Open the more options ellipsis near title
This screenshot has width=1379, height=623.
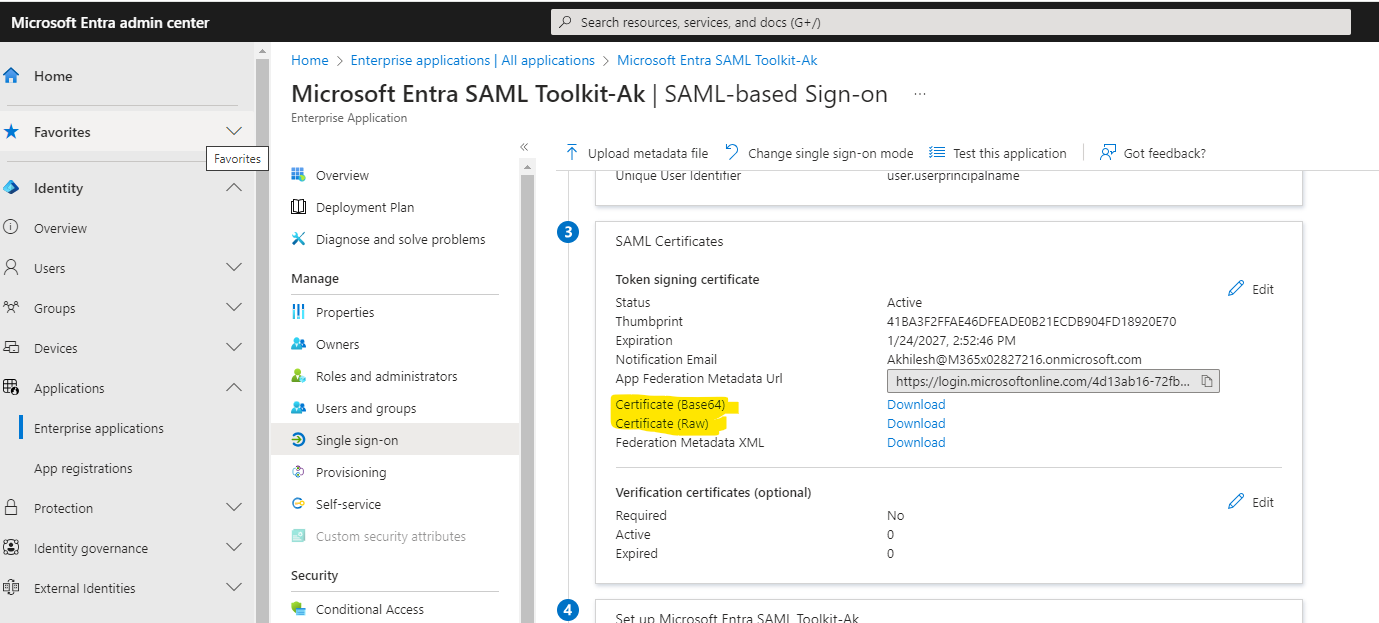[920, 94]
